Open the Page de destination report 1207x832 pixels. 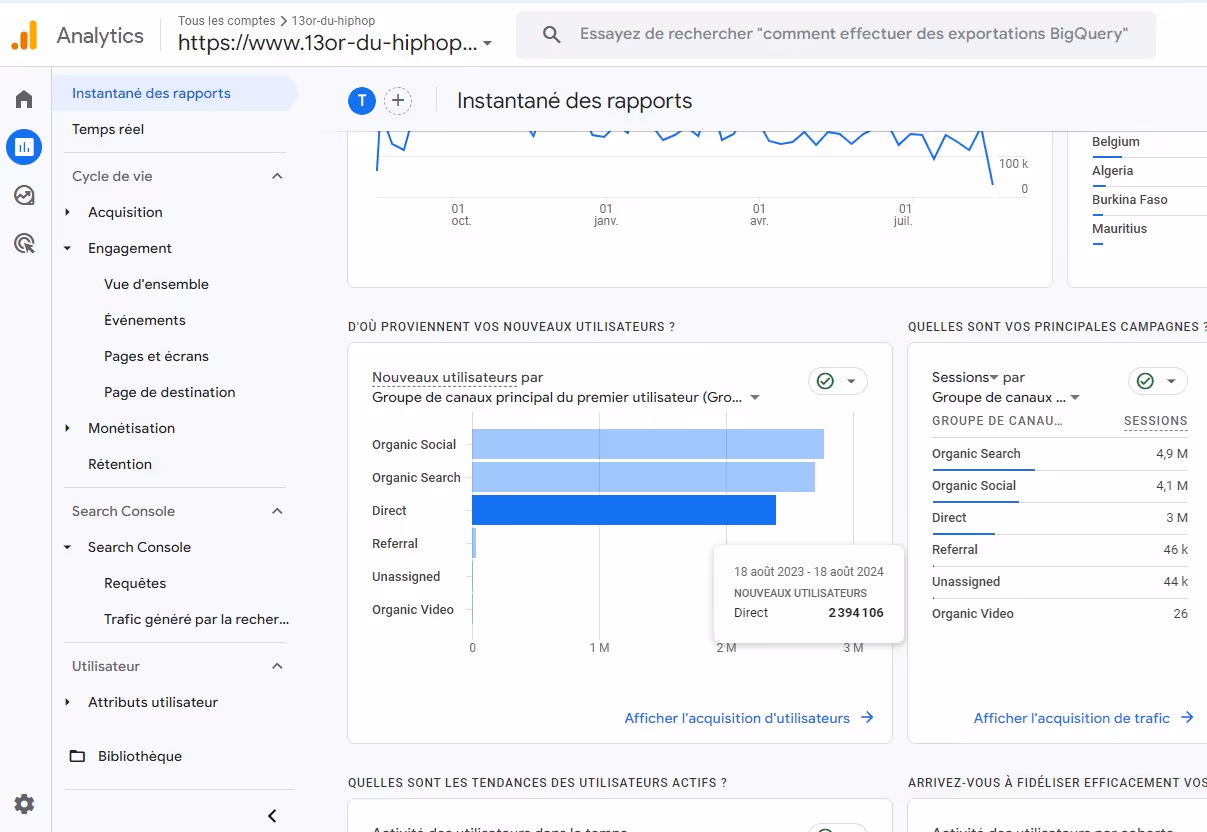pos(170,392)
